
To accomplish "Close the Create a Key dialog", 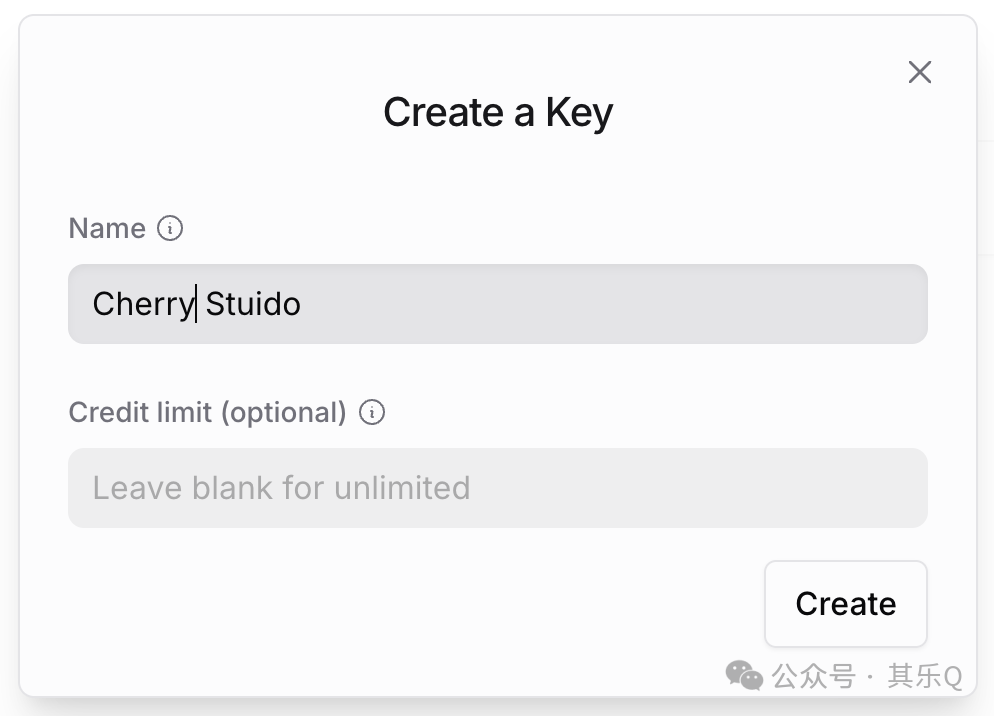I will tap(919, 72).
